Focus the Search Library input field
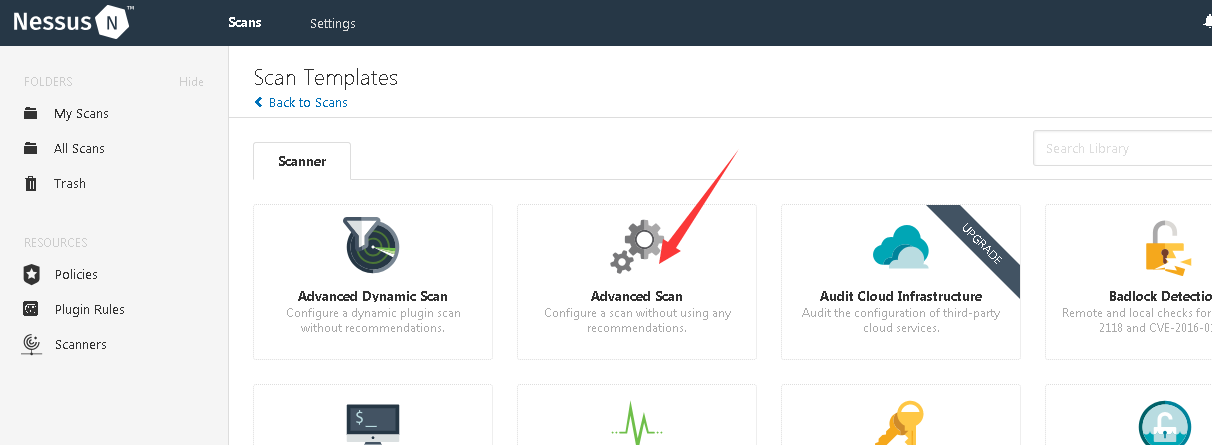Screen dimensions: 1212x445 pos(1122,148)
